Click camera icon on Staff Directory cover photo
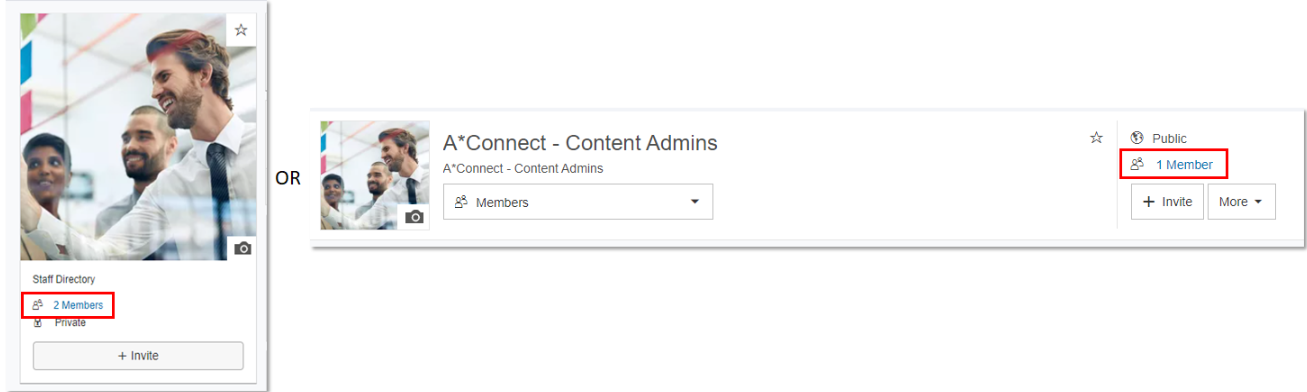The image size is (1307, 392). pos(242,248)
